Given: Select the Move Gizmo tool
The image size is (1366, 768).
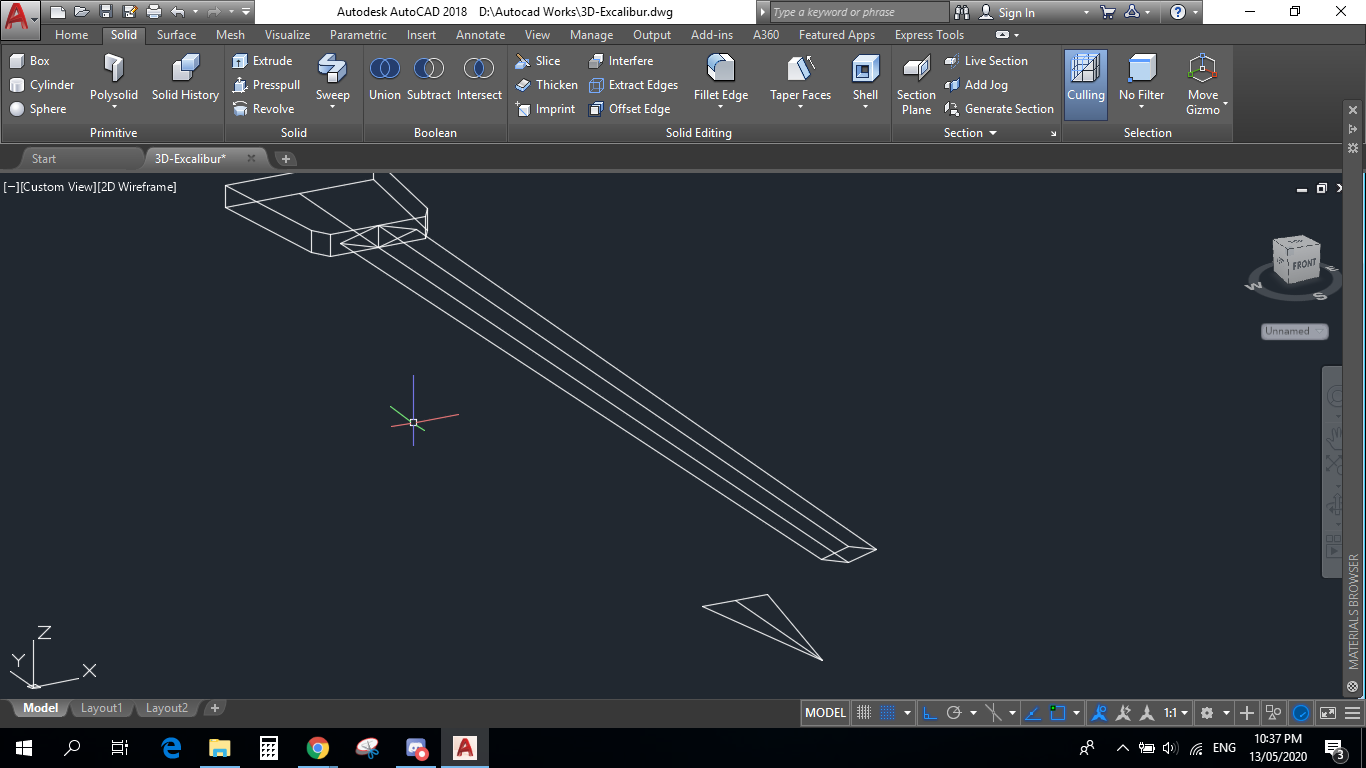Looking at the screenshot, I should (x=1203, y=84).
